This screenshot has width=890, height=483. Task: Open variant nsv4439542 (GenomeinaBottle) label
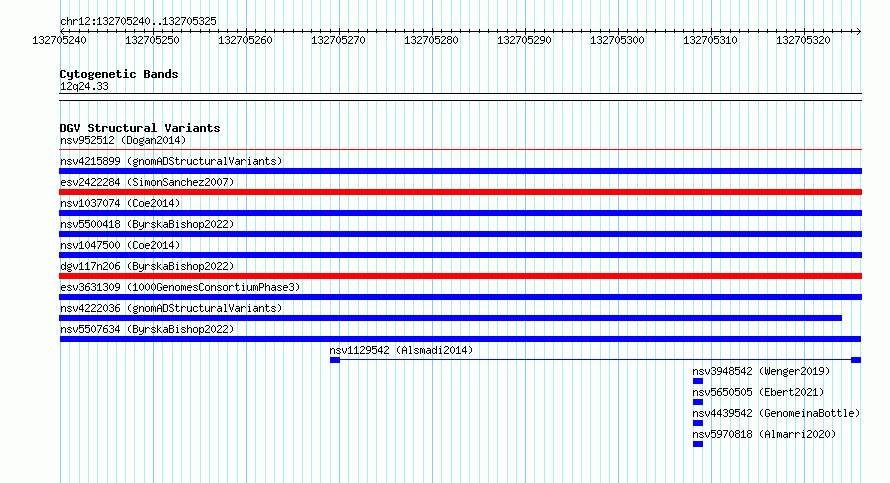pos(776,413)
